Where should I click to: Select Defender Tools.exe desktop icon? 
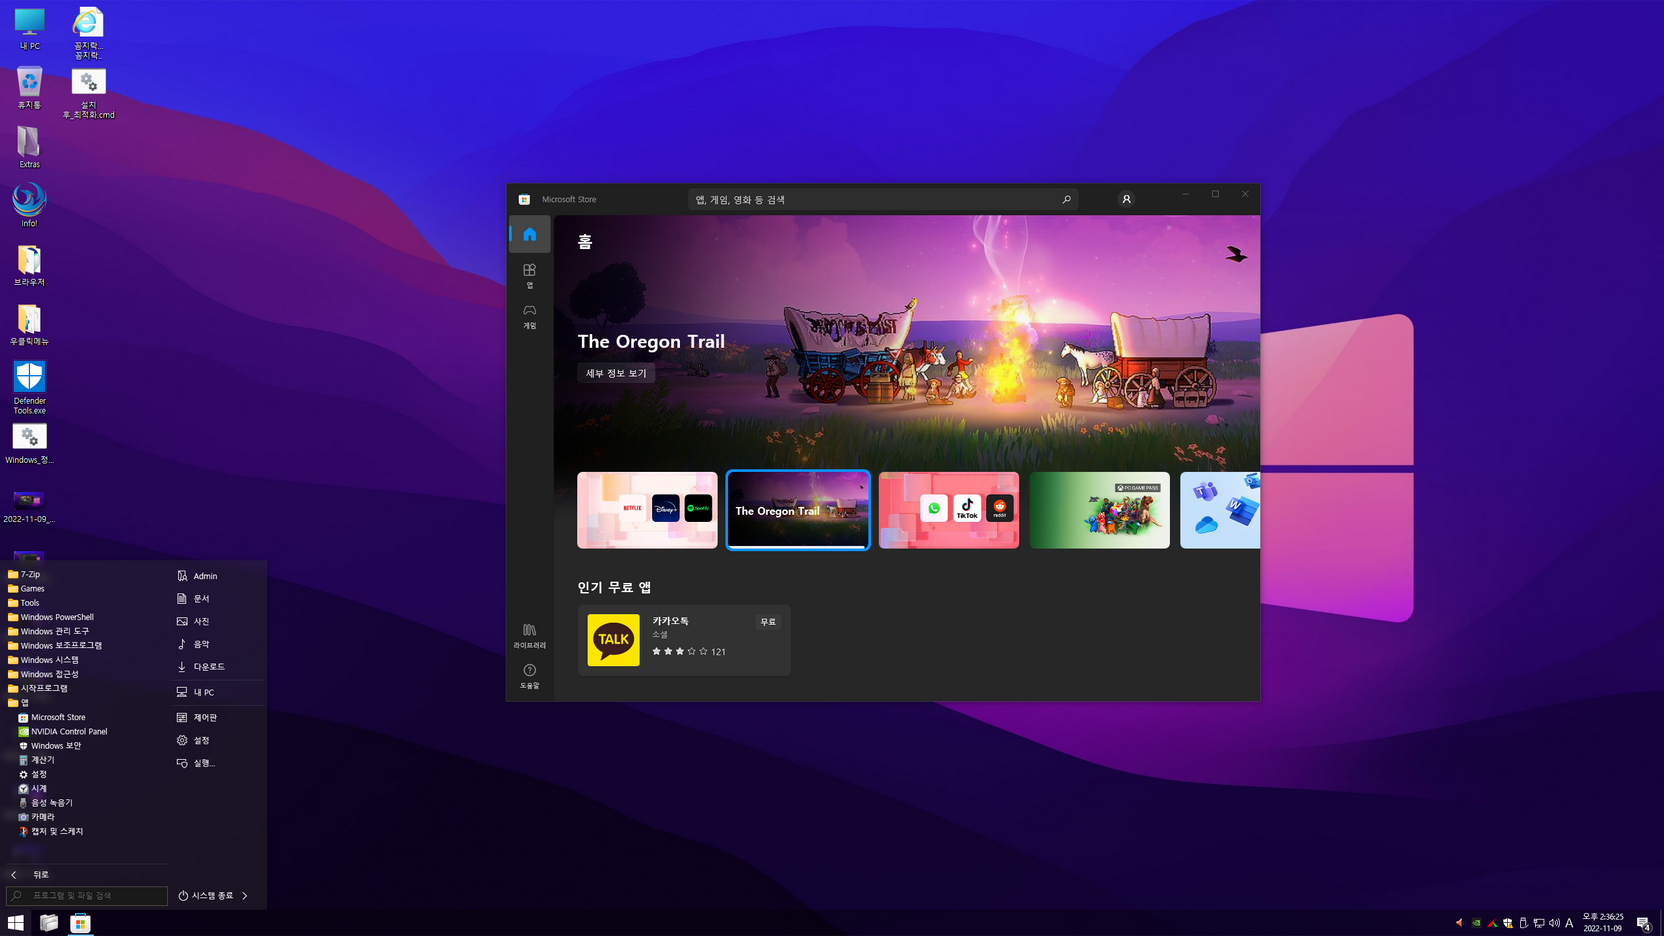tap(29, 387)
